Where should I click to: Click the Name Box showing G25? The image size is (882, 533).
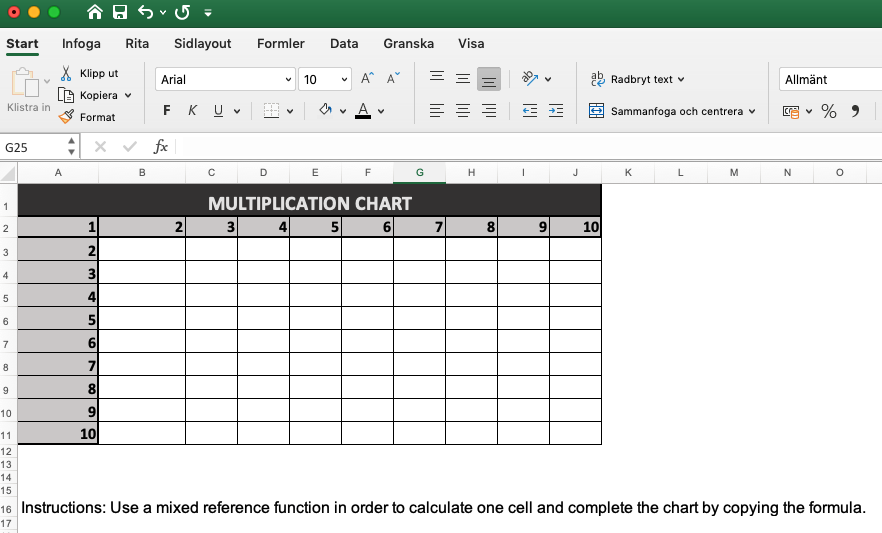point(33,147)
